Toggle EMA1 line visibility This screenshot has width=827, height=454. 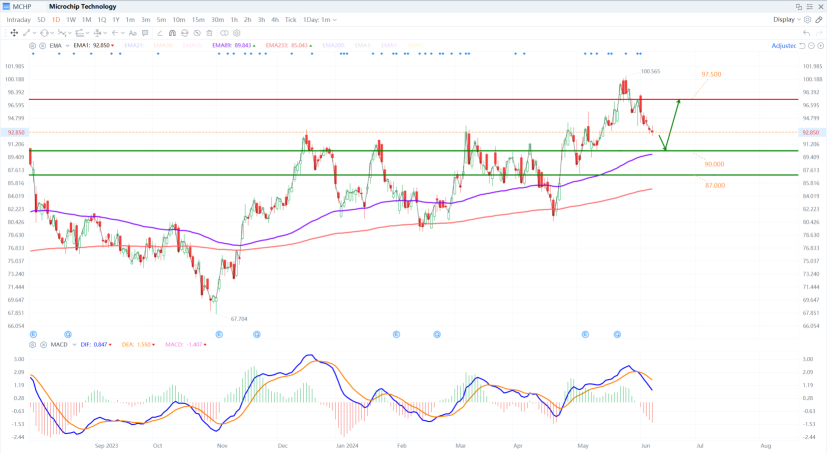[x=93, y=46]
